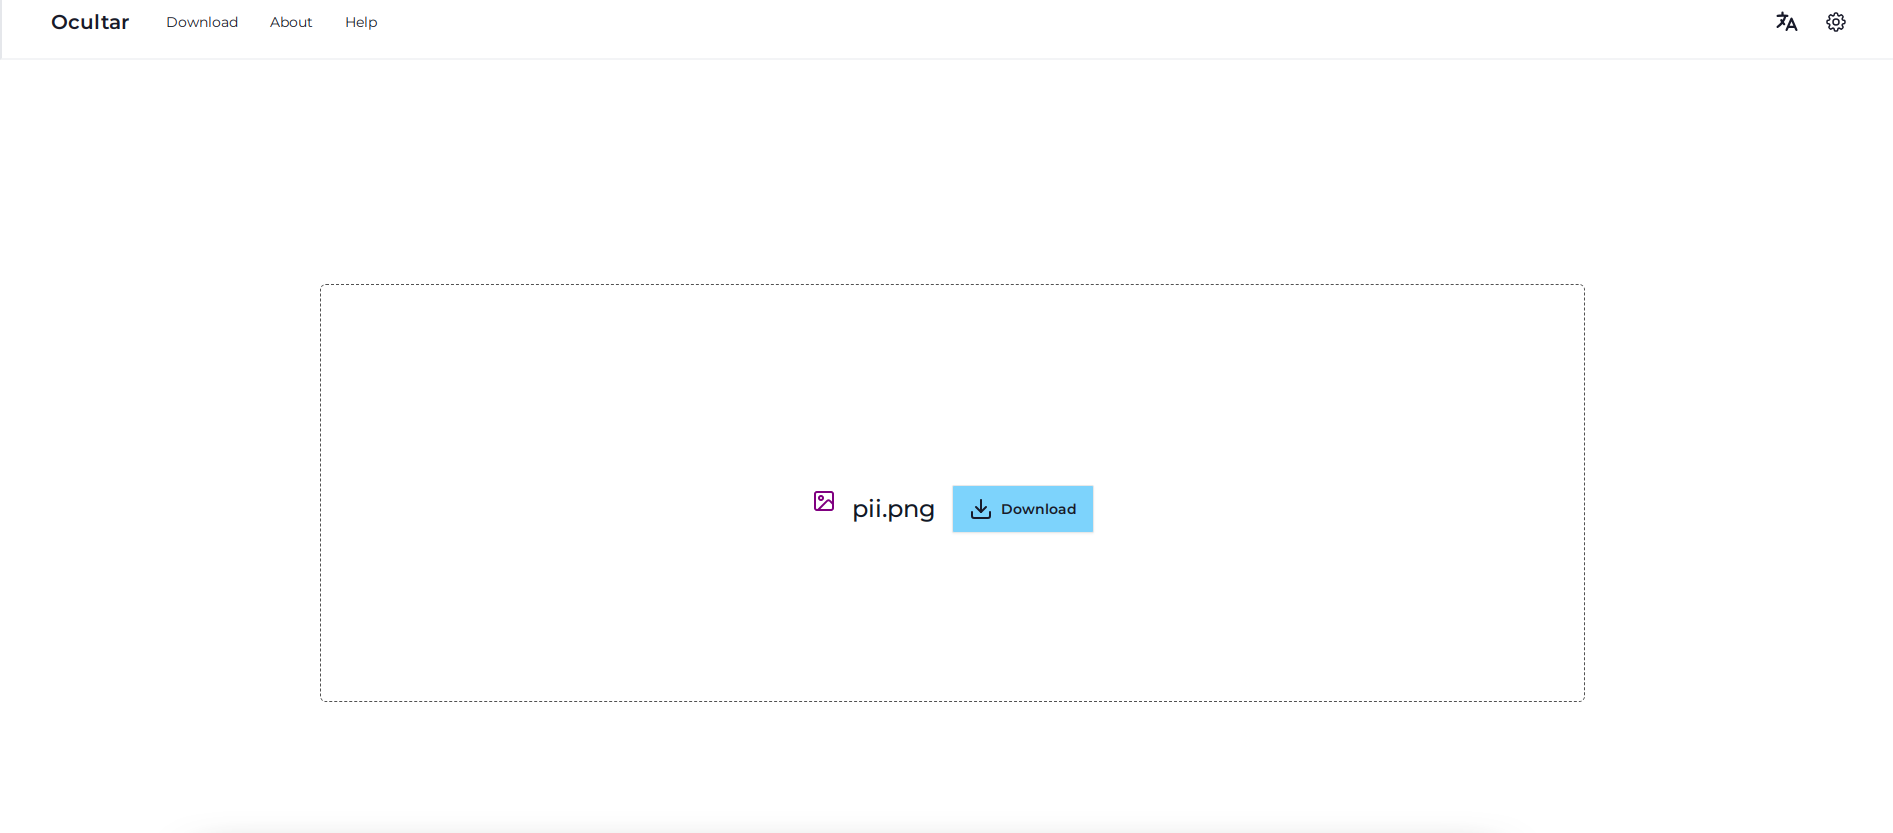1893x833 pixels.
Task: Download the processed pii.png file
Action: (1023, 509)
